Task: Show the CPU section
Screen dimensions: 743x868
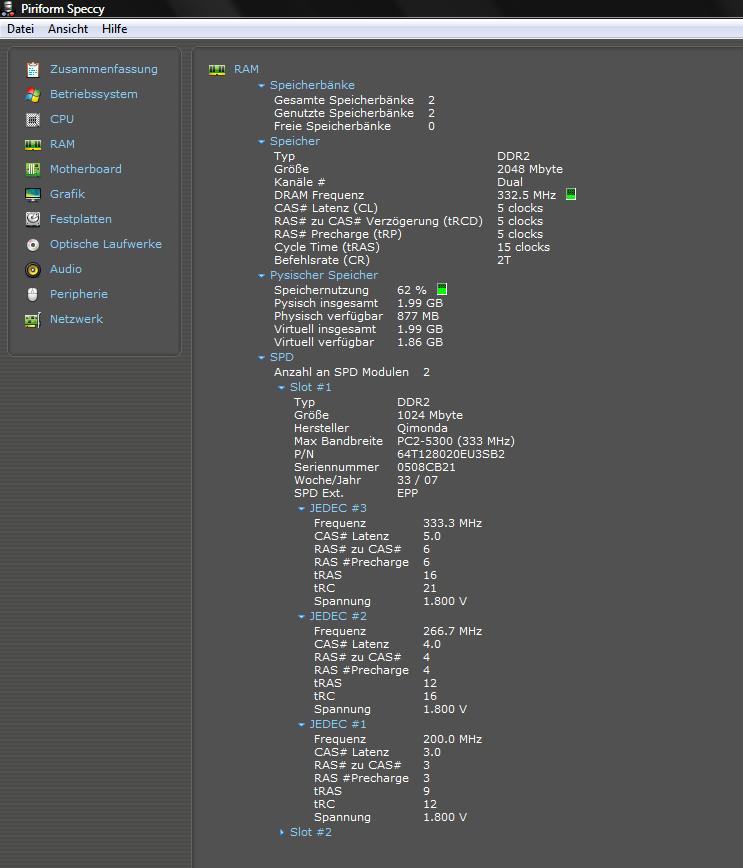Action: coord(61,119)
